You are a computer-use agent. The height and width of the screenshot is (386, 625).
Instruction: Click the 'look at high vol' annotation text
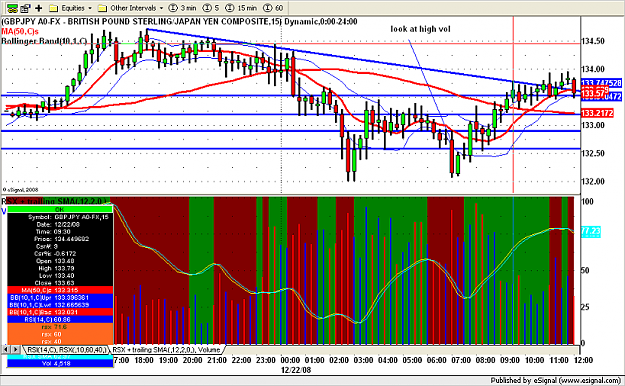click(x=420, y=29)
